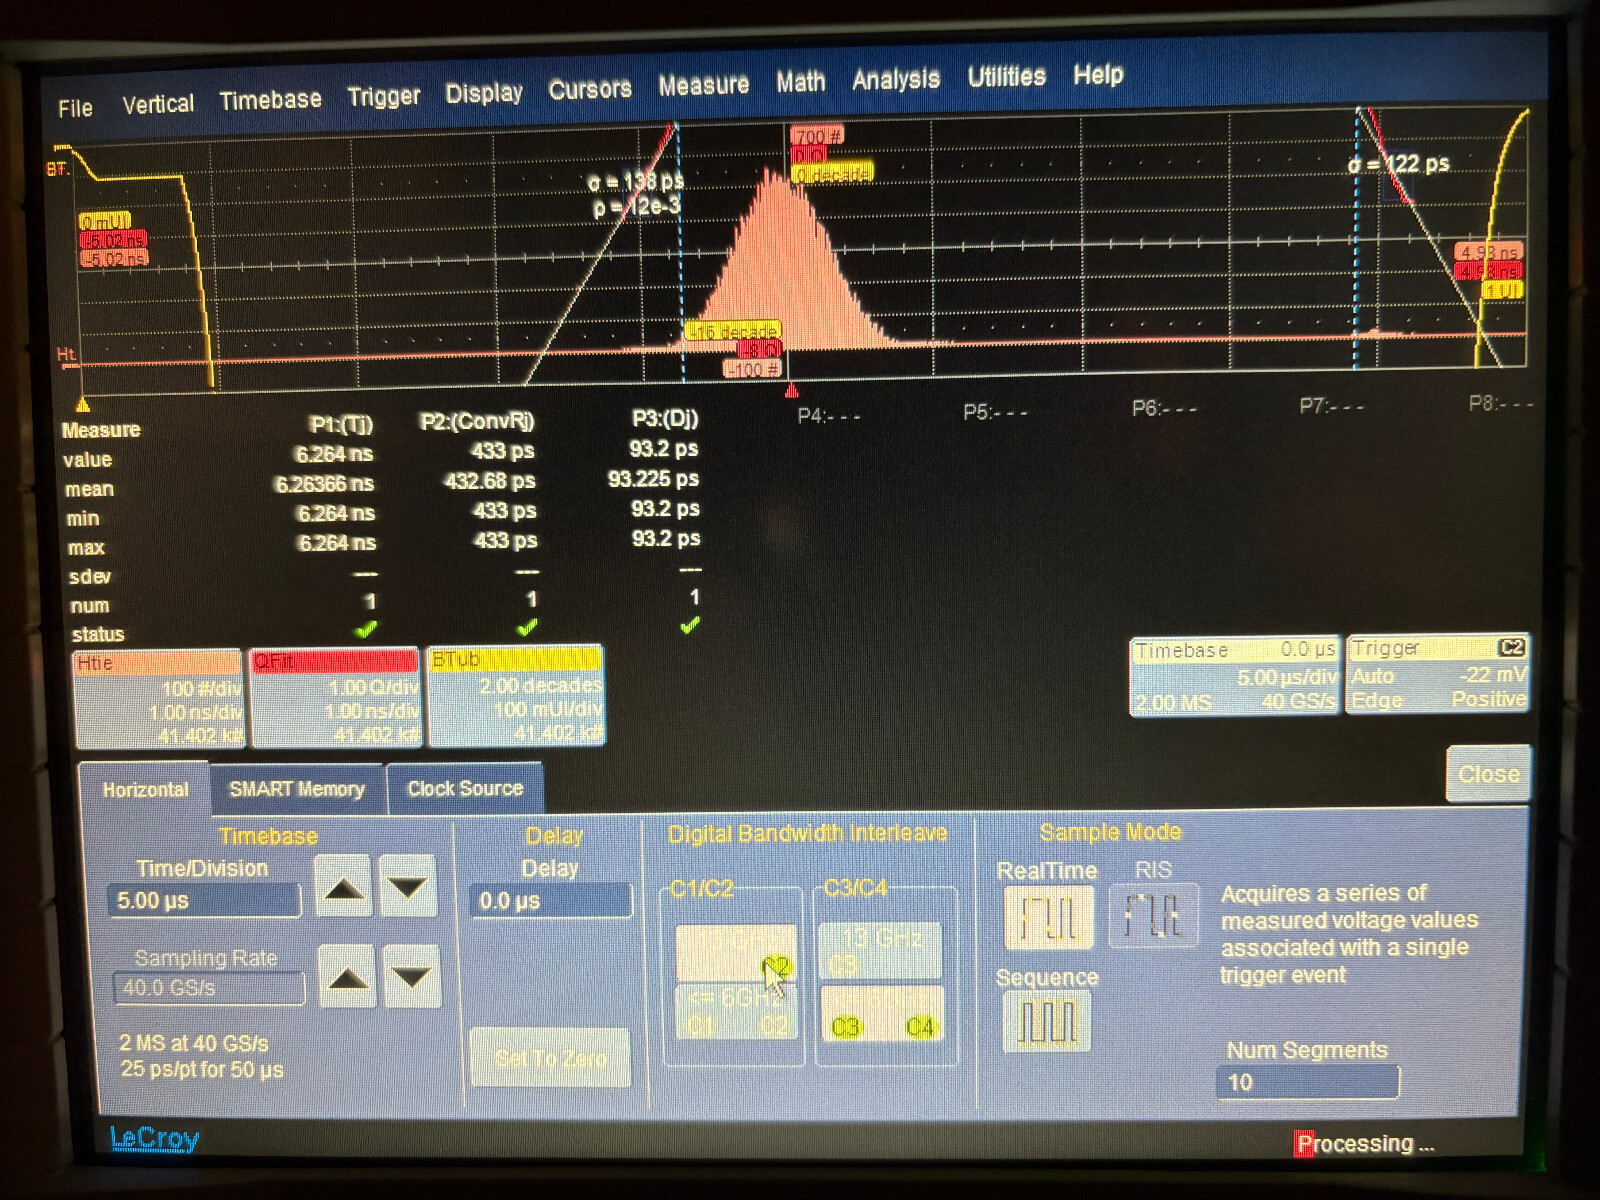Screen dimensions: 1600x1200
Task: Click the σ = 122 ps annotation
Action: (1398, 165)
